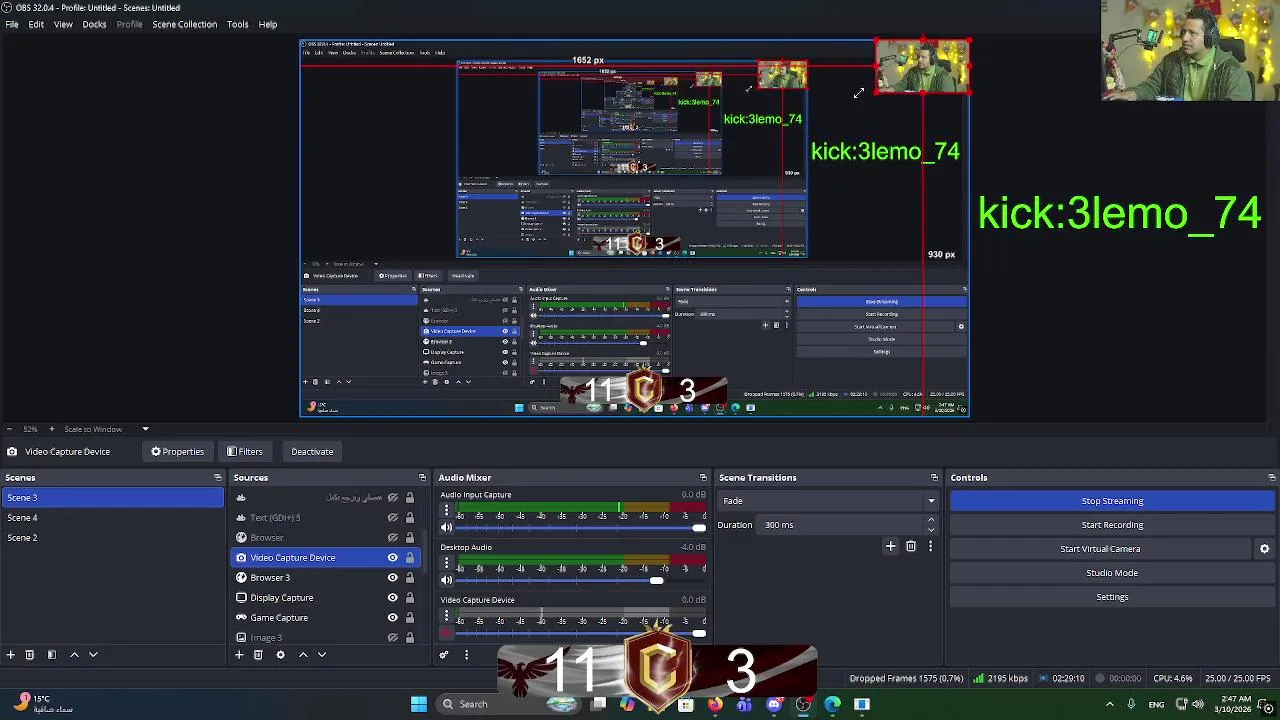Toggle lock on the Display Capture source

point(409,598)
